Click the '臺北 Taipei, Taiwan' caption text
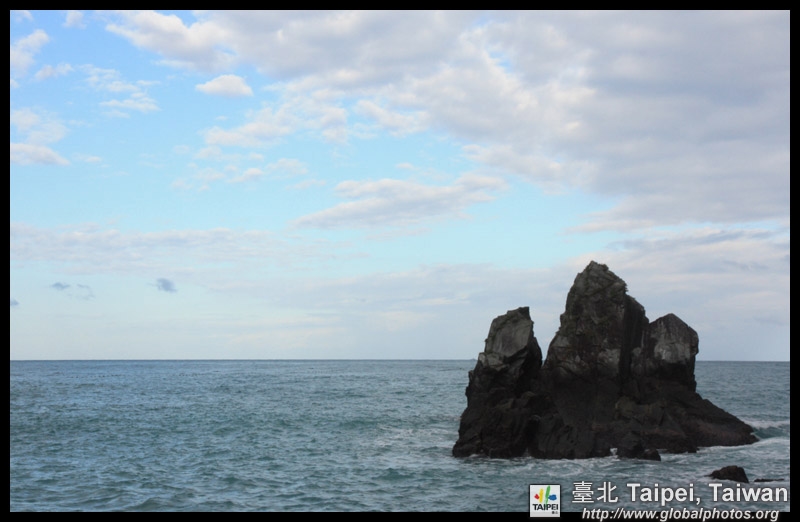800x522 pixels. pos(679,493)
